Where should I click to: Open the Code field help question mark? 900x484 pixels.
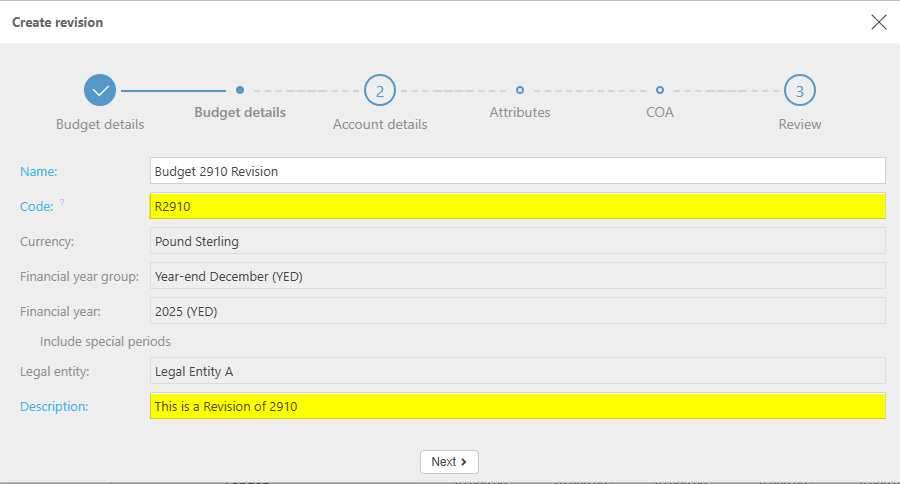coord(61,203)
